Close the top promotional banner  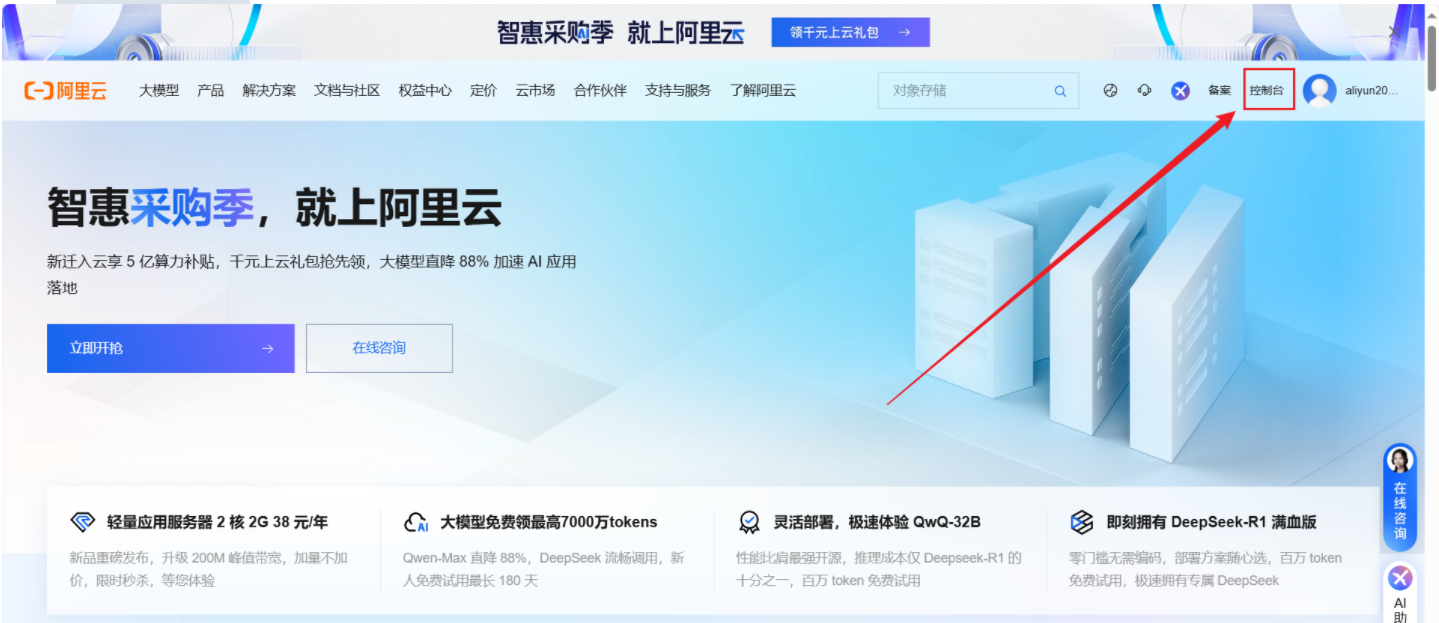click(1395, 32)
